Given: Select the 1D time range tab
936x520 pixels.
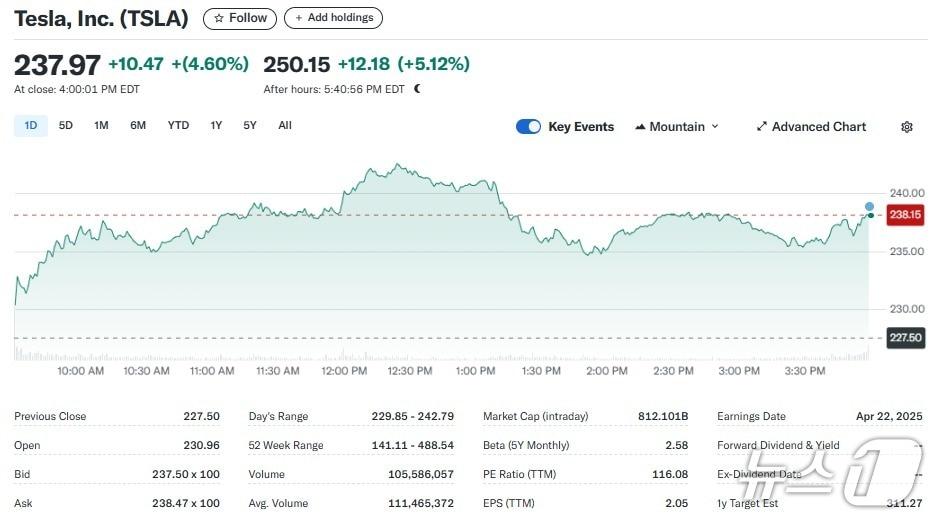Looking at the screenshot, I should [31, 126].
